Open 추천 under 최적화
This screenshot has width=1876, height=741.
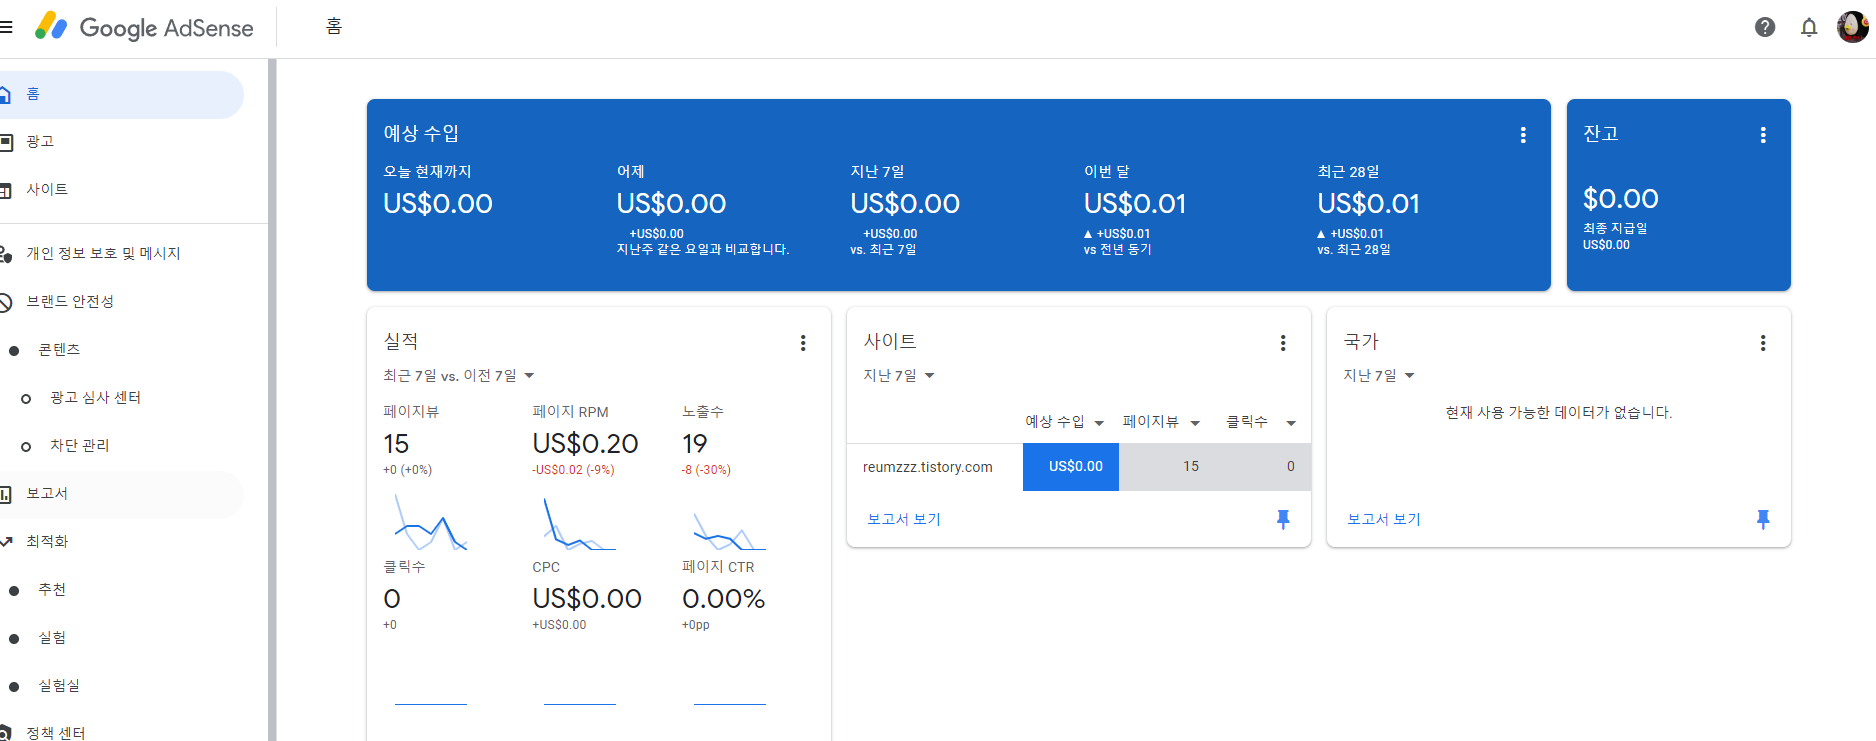pos(52,590)
